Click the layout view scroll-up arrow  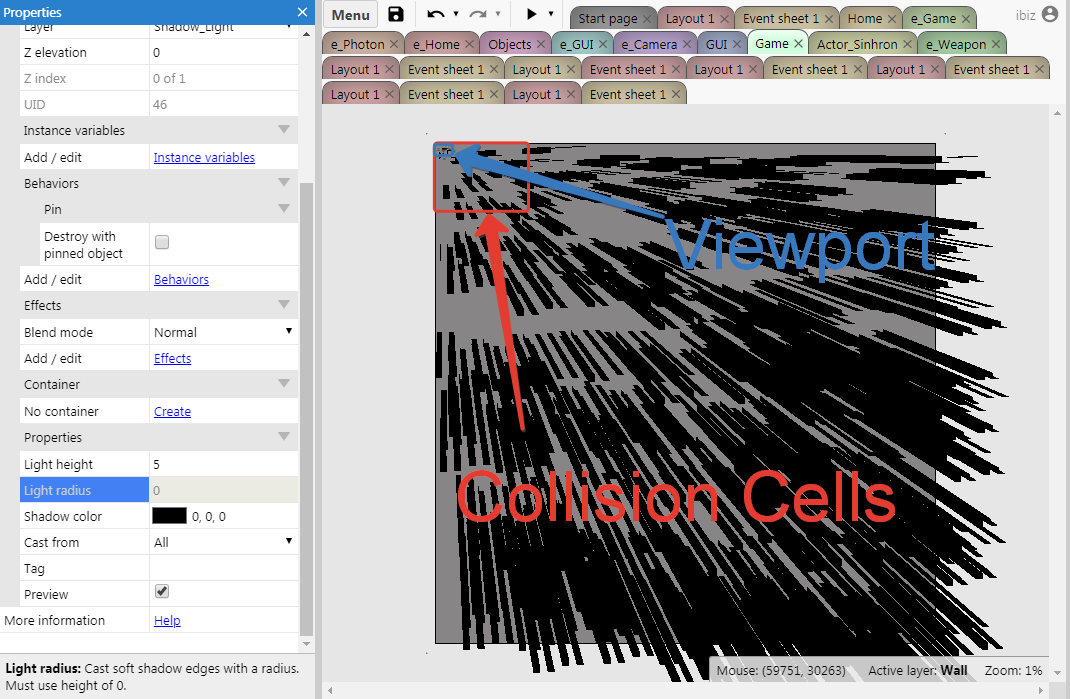point(1057,113)
